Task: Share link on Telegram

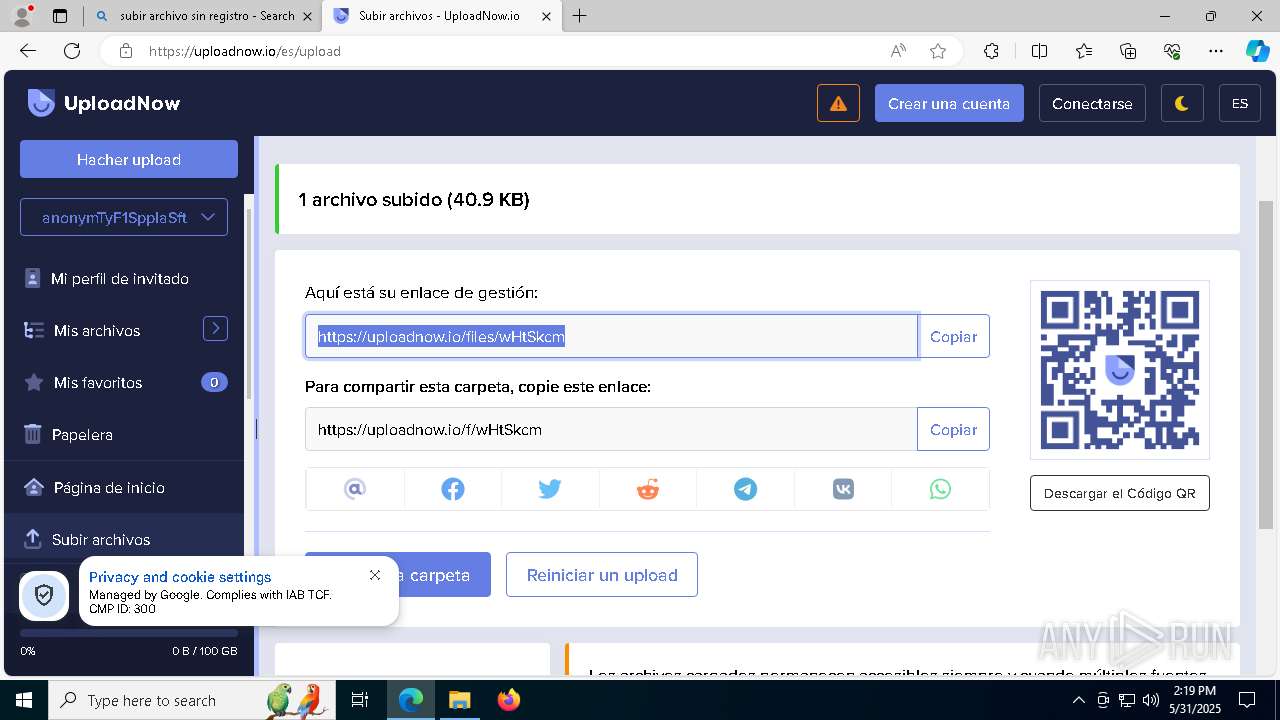Action: 746,489
